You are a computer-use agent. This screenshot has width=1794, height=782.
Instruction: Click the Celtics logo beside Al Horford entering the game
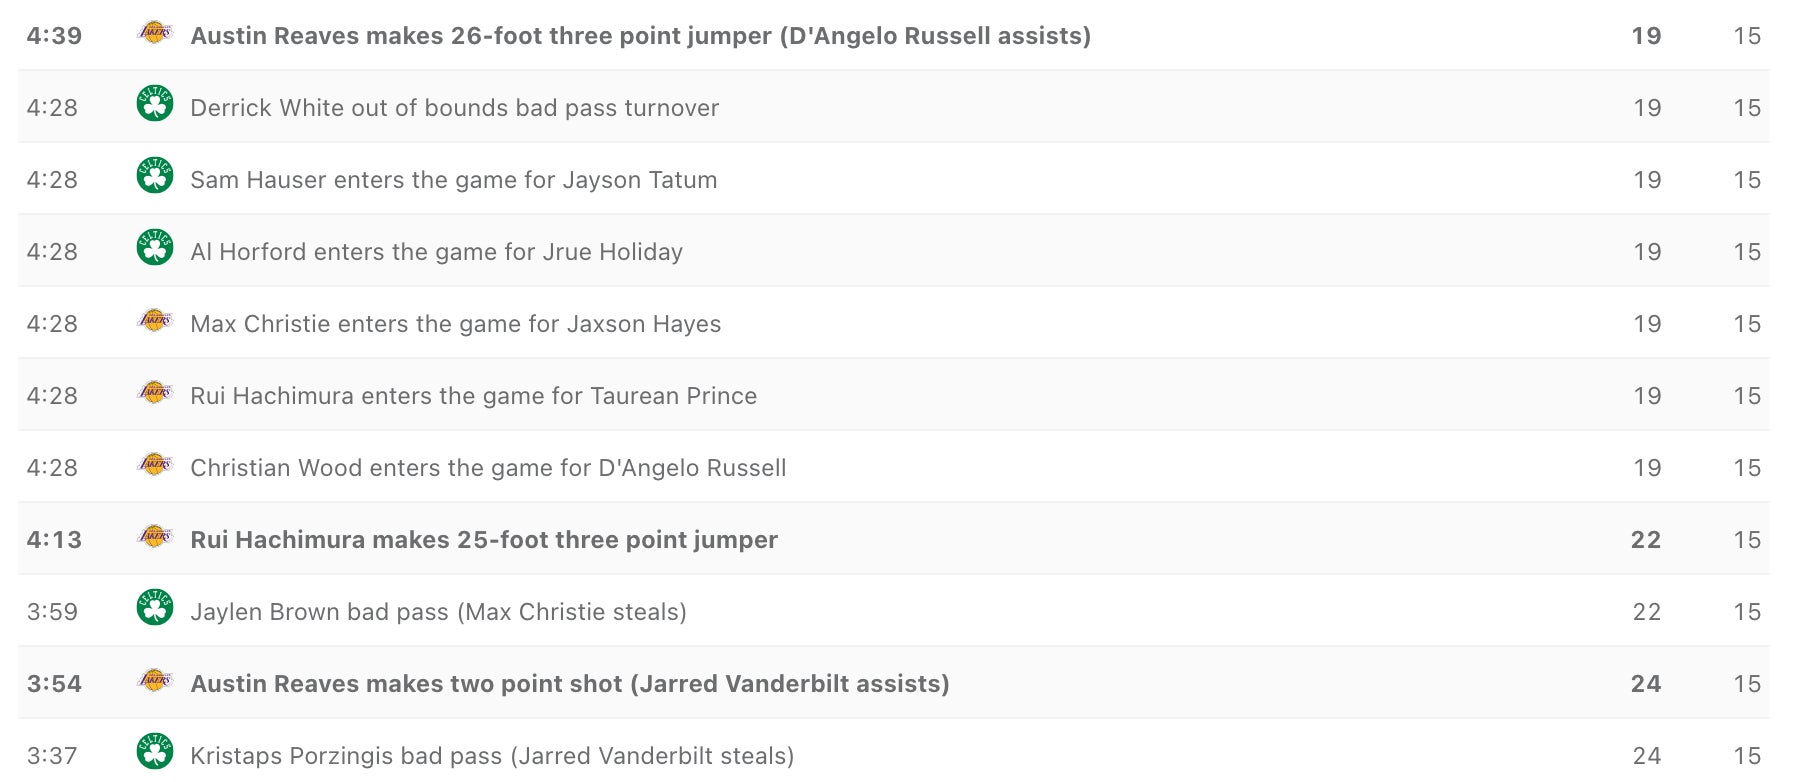pos(155,248)
